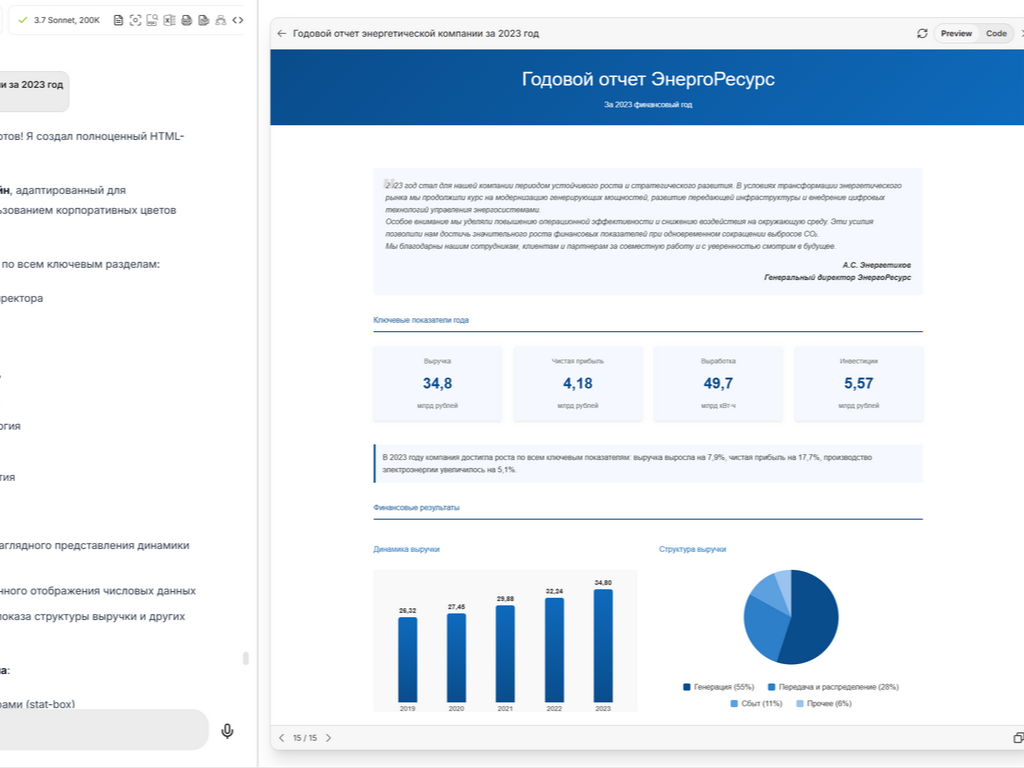The width and height of the screenshot is (1024, 768).
Task: Click the 2019 bar in revenue chart
Action: [408, 660]
